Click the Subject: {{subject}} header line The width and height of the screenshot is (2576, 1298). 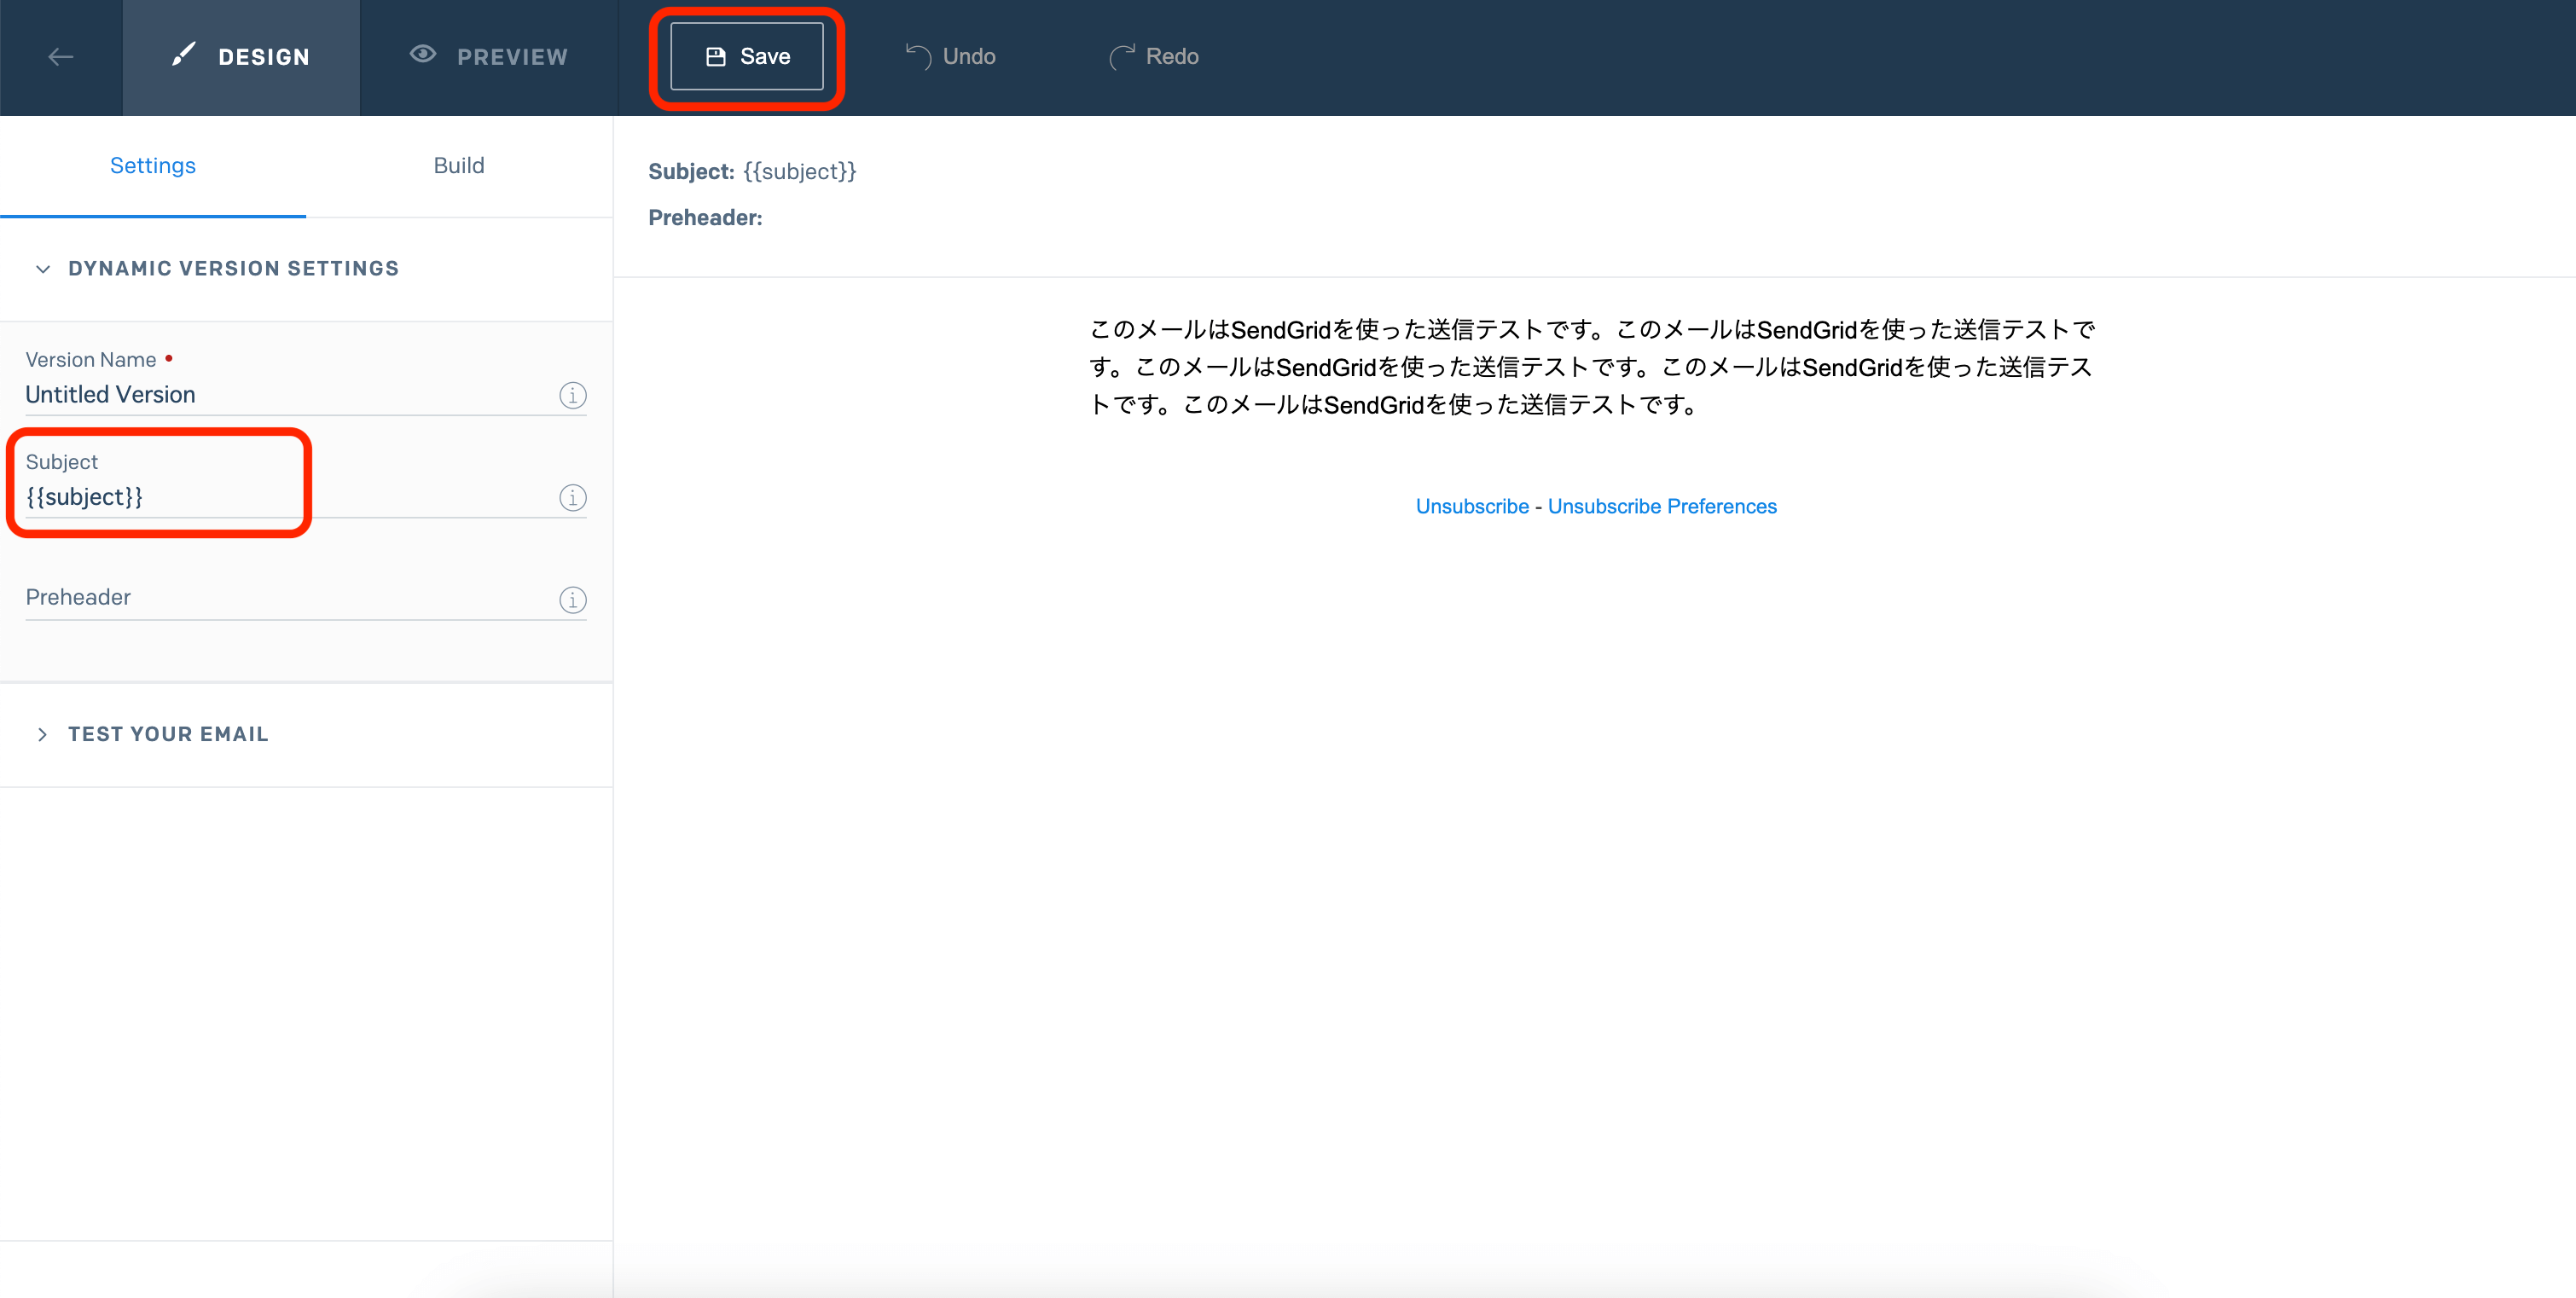[x=752, y=172]
